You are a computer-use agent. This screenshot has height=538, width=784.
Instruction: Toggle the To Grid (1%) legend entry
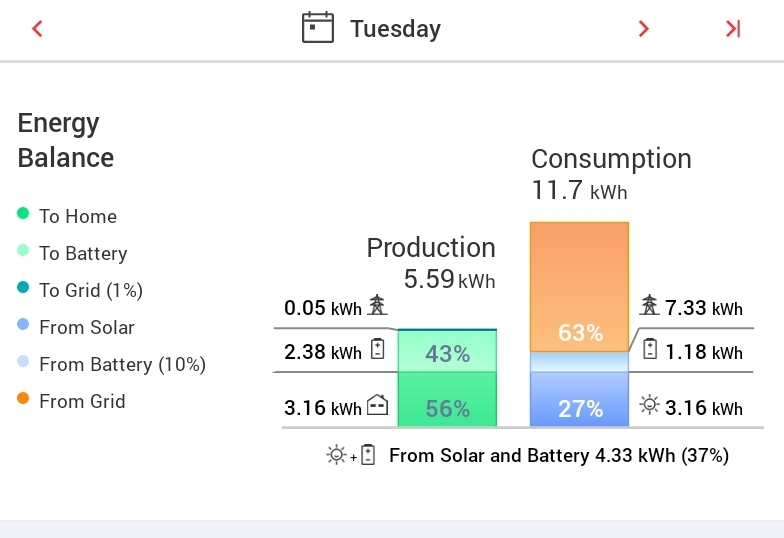click(x=90, y=290)
